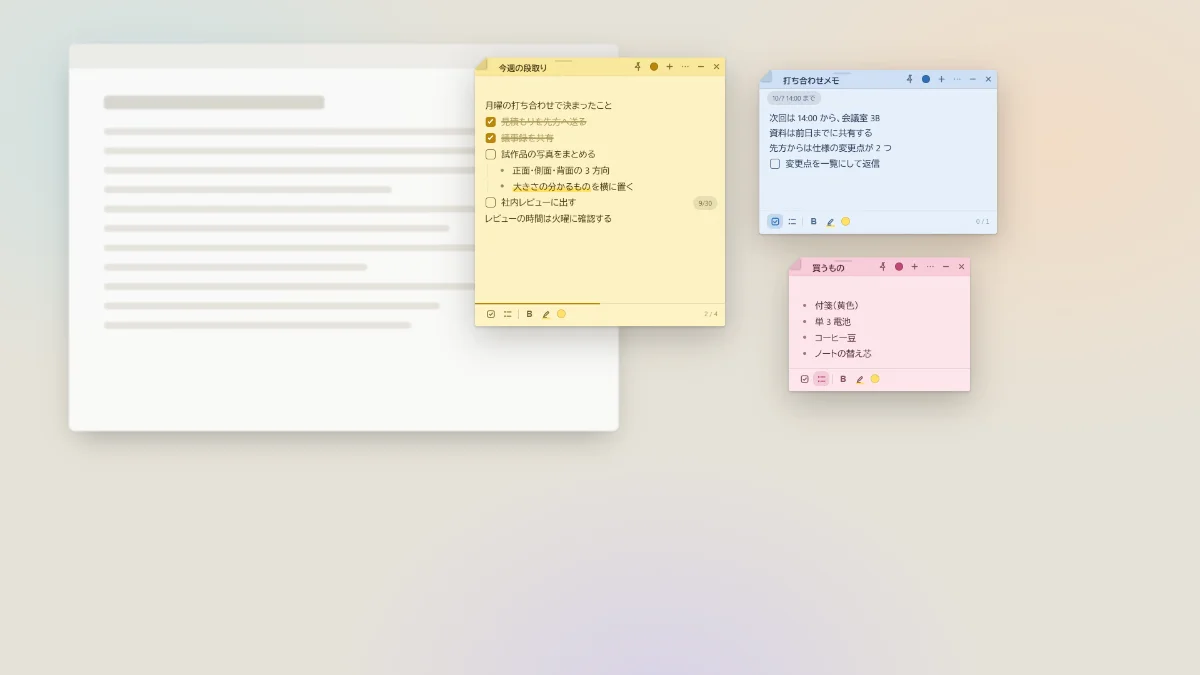The width and height of the screenshot is (1200, 675).
Task: Pick yellow highlight color in 今週の段取り toolbar
Action: pos(561,314)
